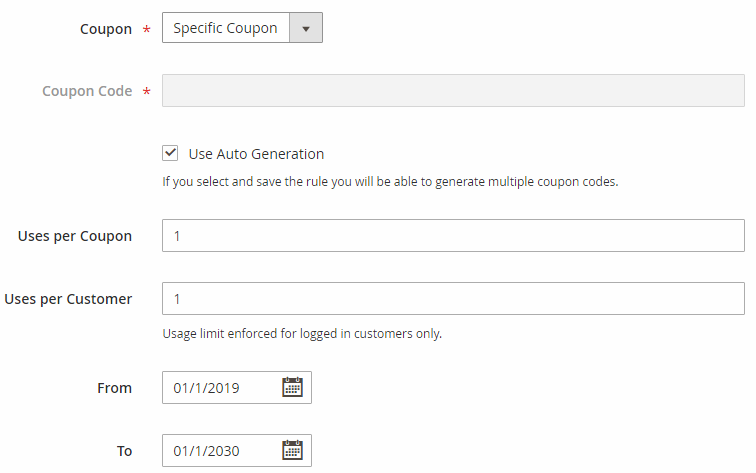Click the Uses per Coupon label
The image size is (756, 473).
pos(75,236)
